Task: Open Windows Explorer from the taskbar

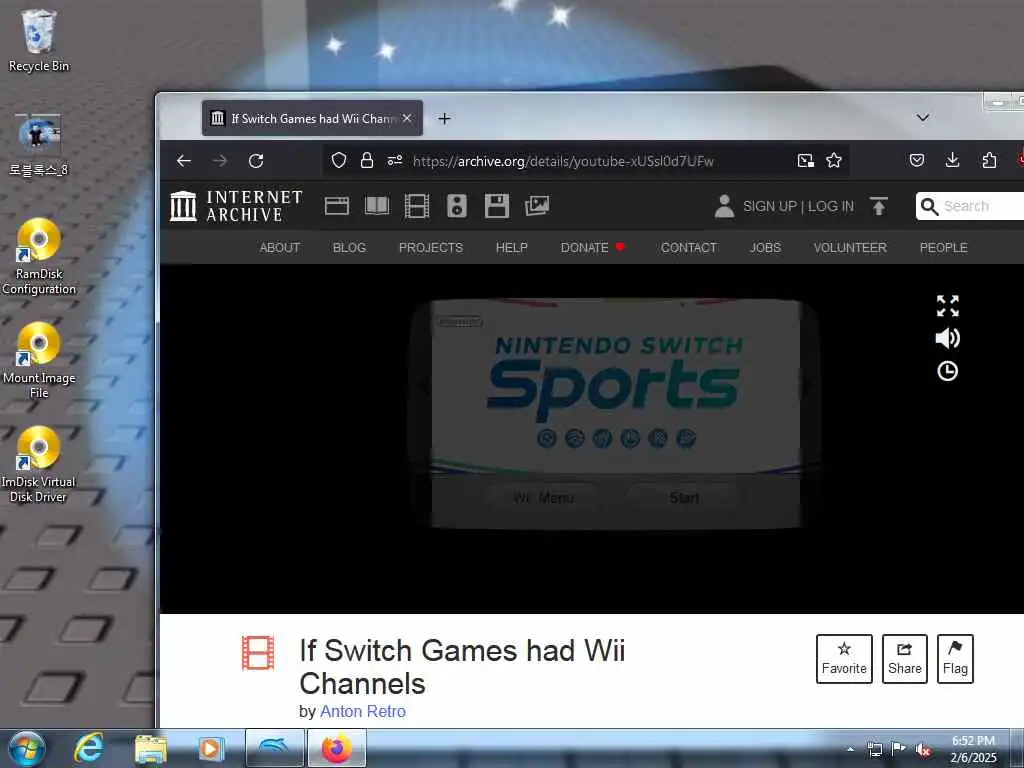Action: [x=150, y=749]
